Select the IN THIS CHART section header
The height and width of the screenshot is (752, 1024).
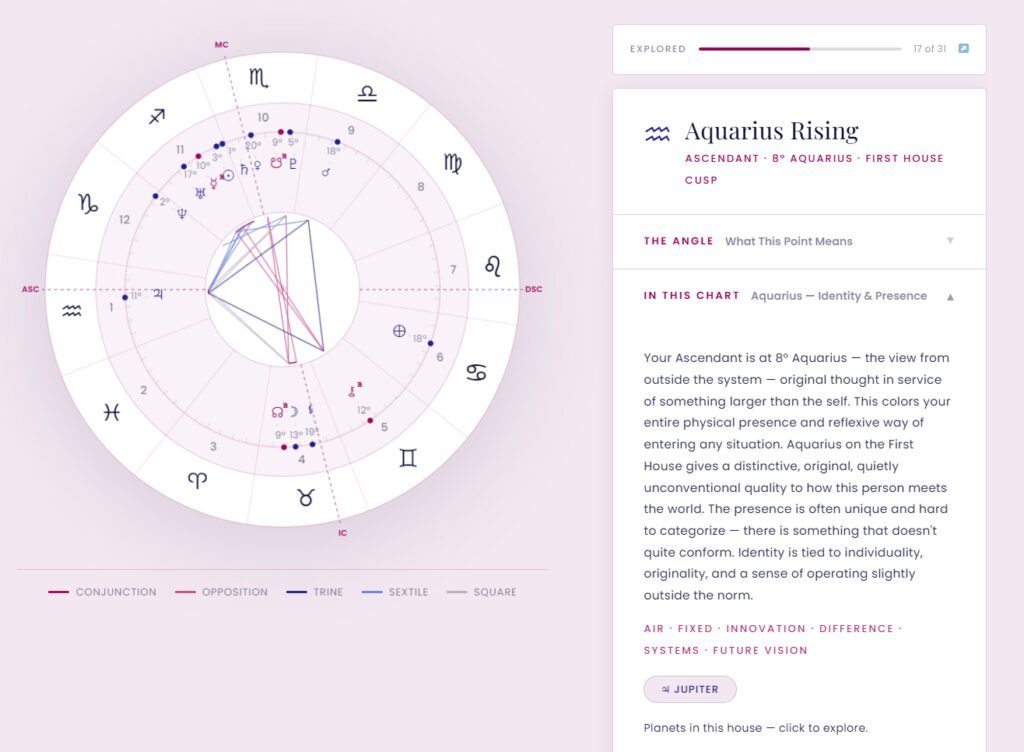692,296
